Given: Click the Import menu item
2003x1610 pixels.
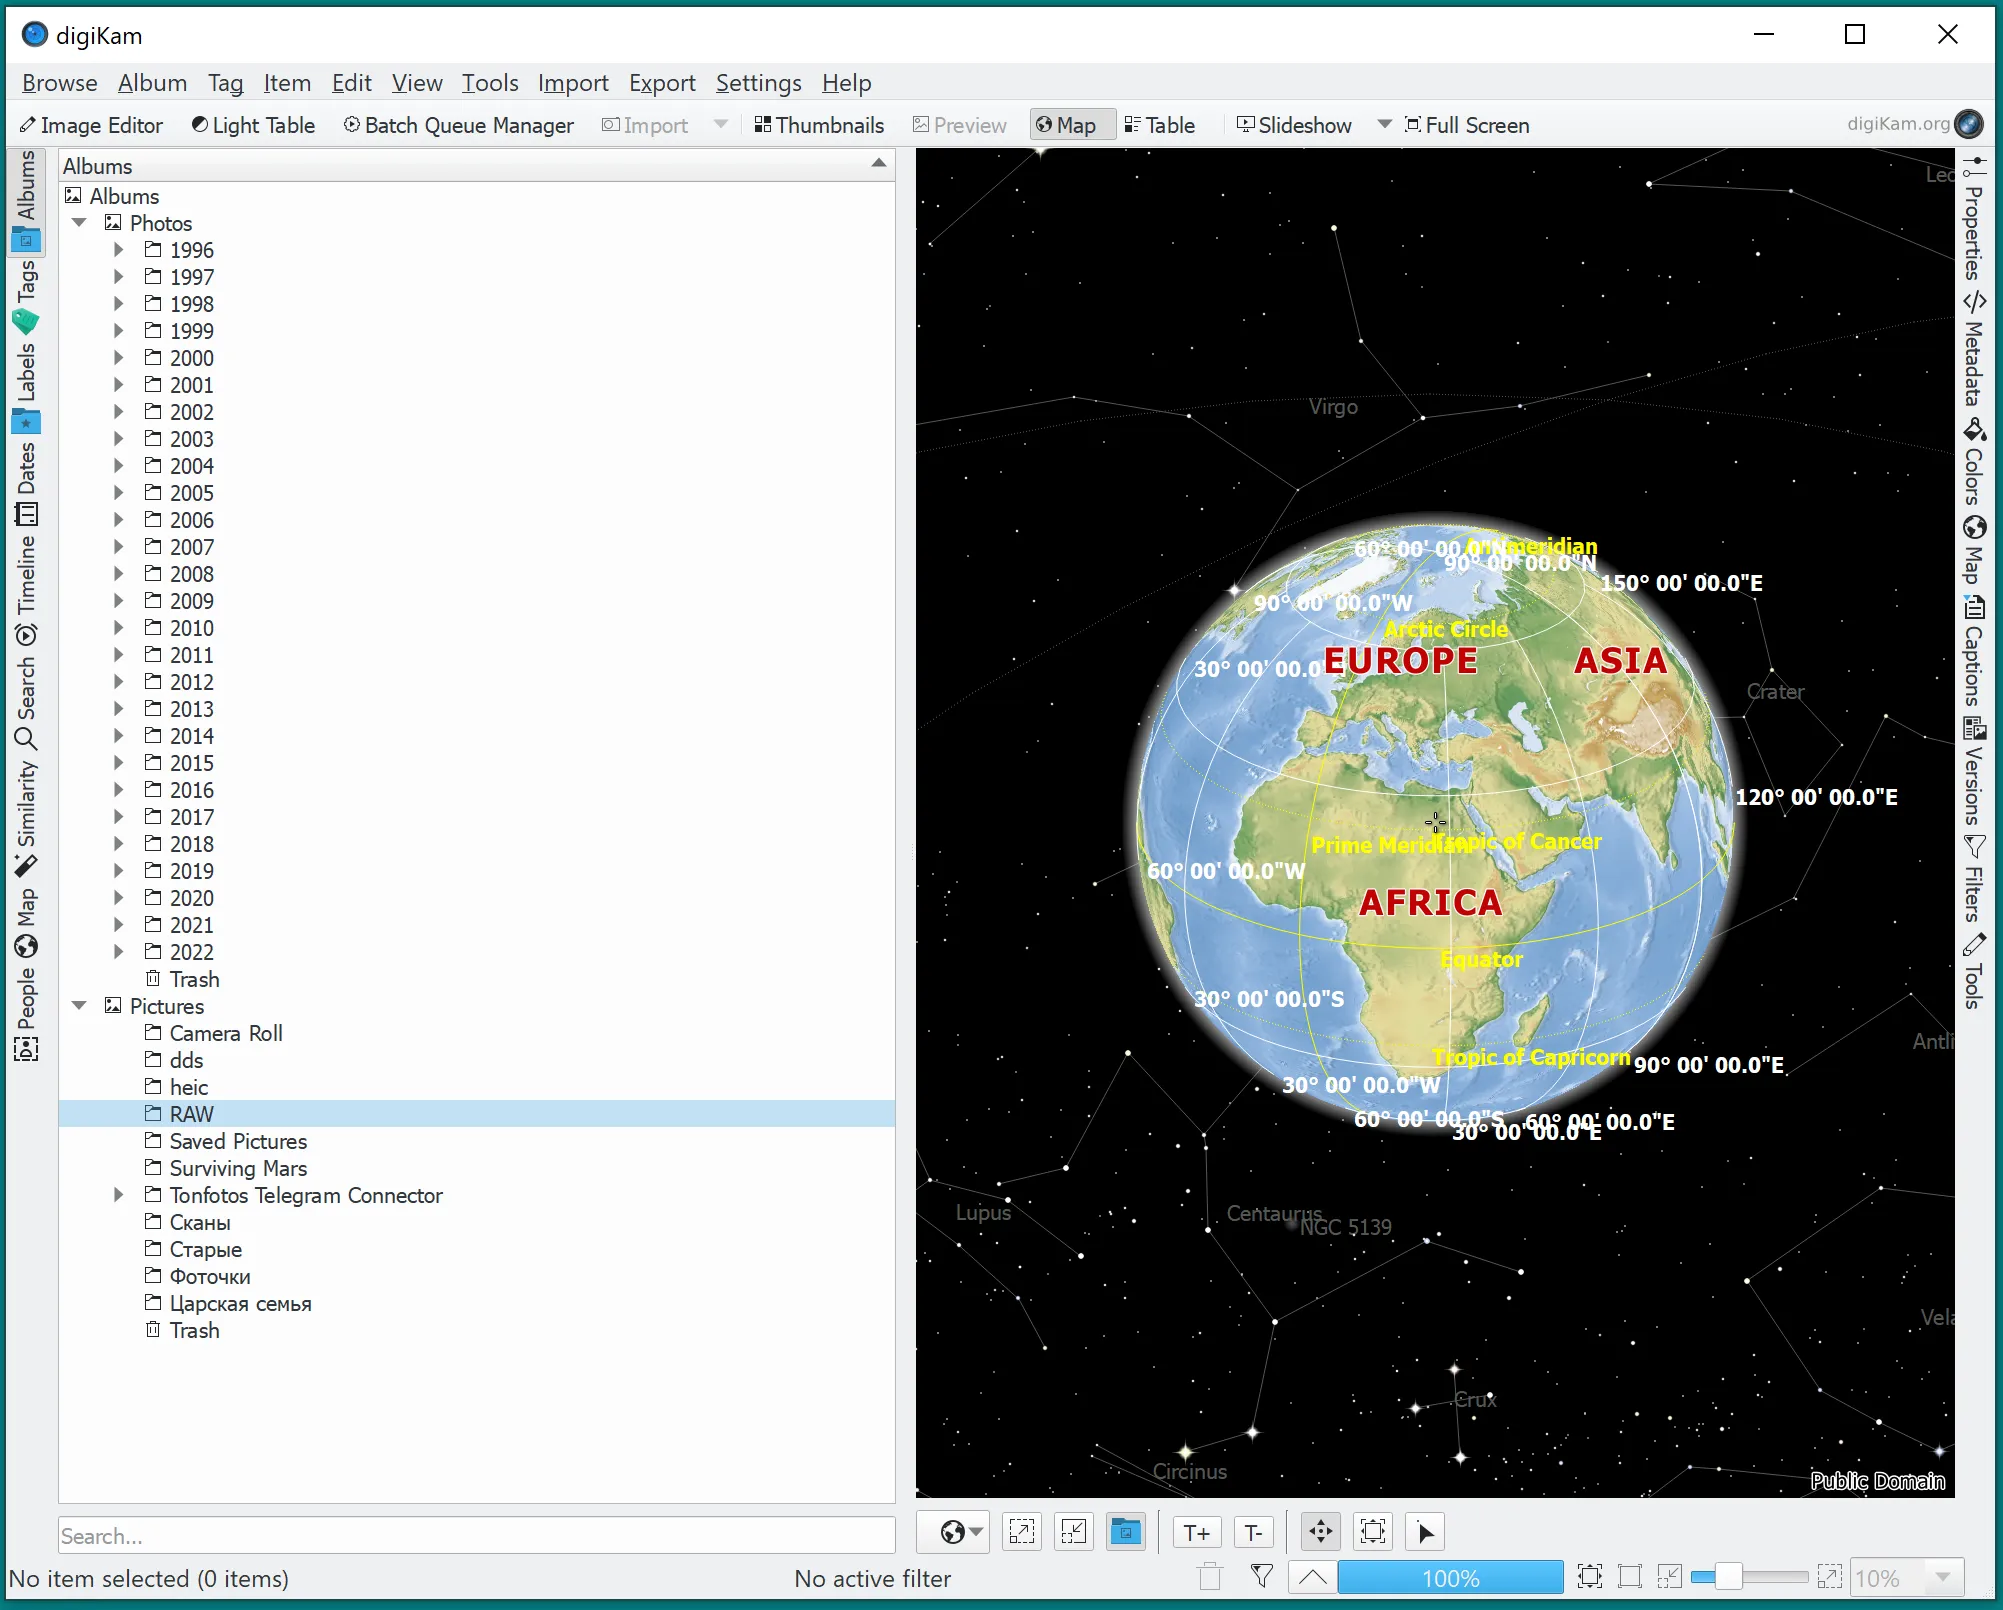Looking at the screenshot, I should (x=572, y=82).
